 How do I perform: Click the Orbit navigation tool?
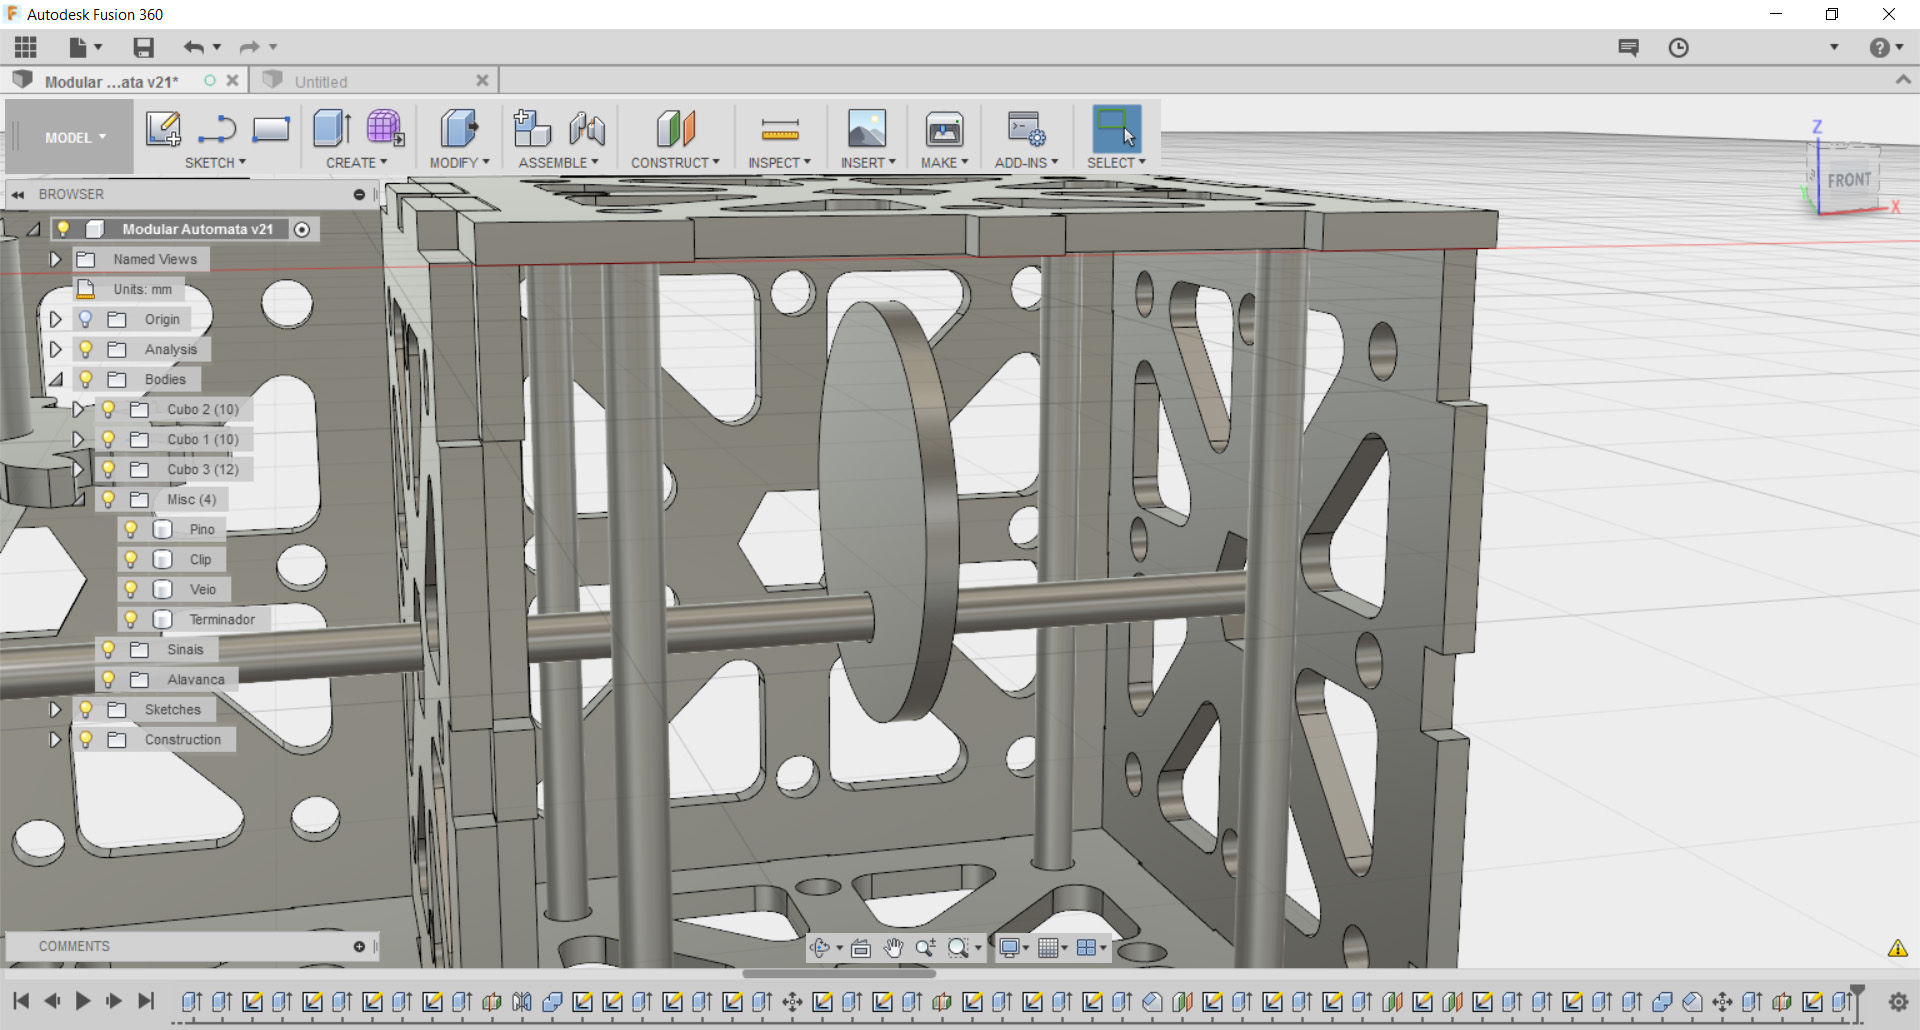(x=821, y=948)
